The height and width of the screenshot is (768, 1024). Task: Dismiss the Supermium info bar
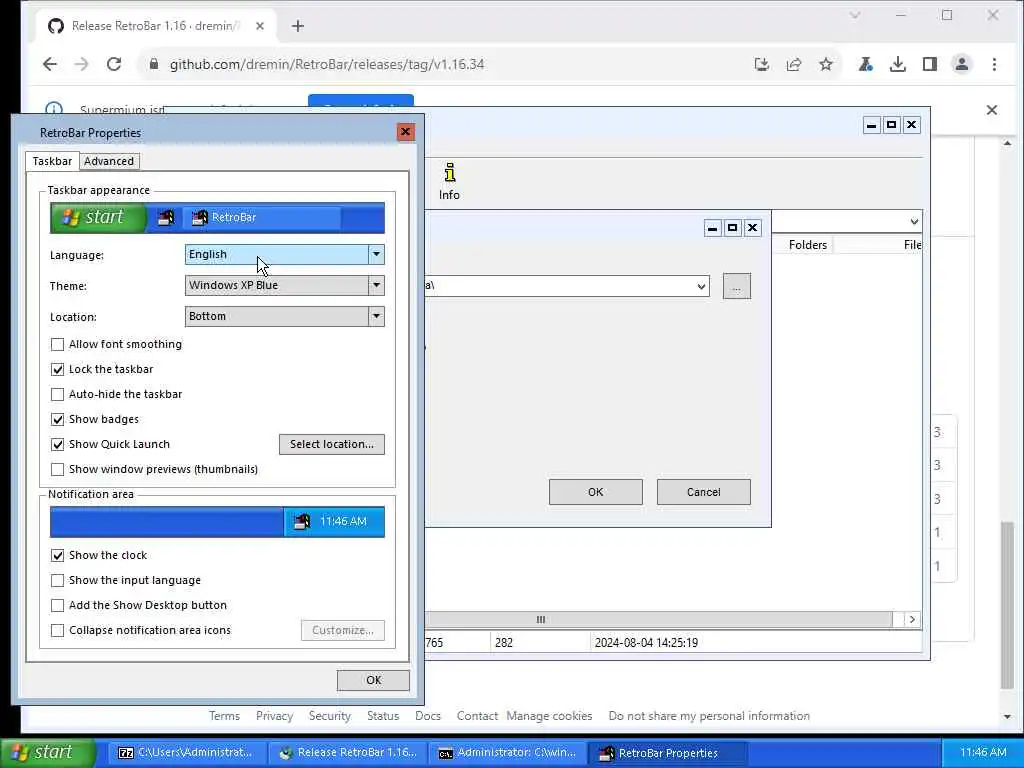coord(991,110)
